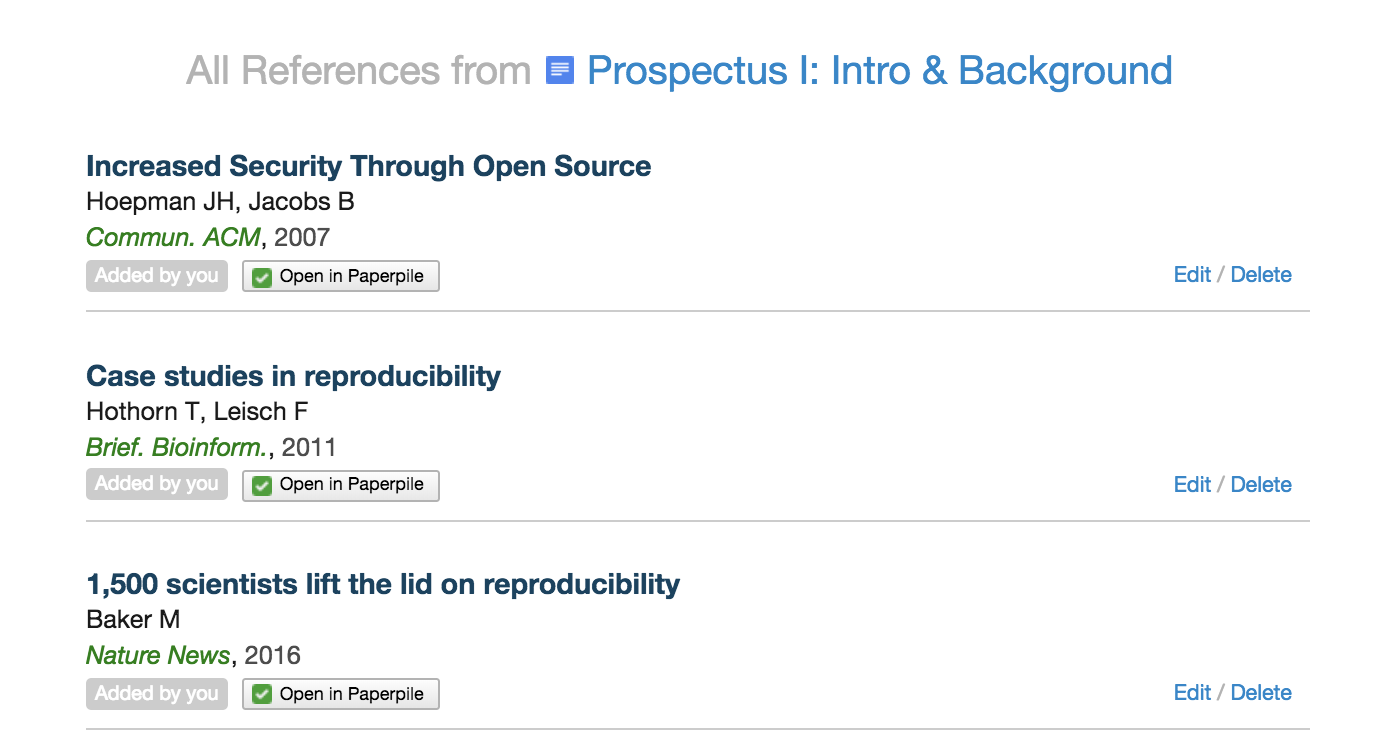The height and width of the screenshot is (756, 1390).
Task: Edit the Increased Security Through Open Source reference
Action: coord(1192,275)
